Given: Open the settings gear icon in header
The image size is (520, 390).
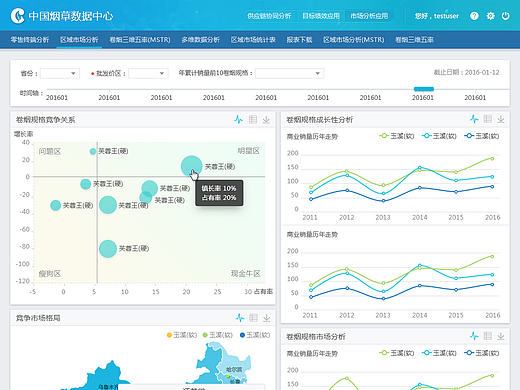Looking at the screenshot, I should point(490,16).
